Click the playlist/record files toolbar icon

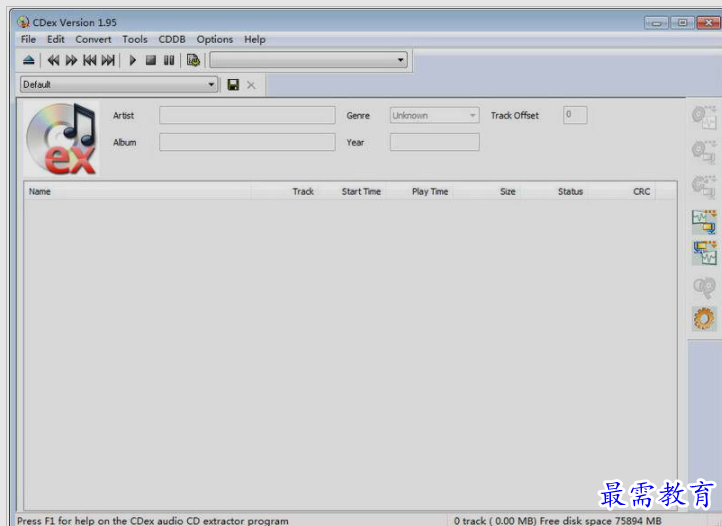point(193,60)
